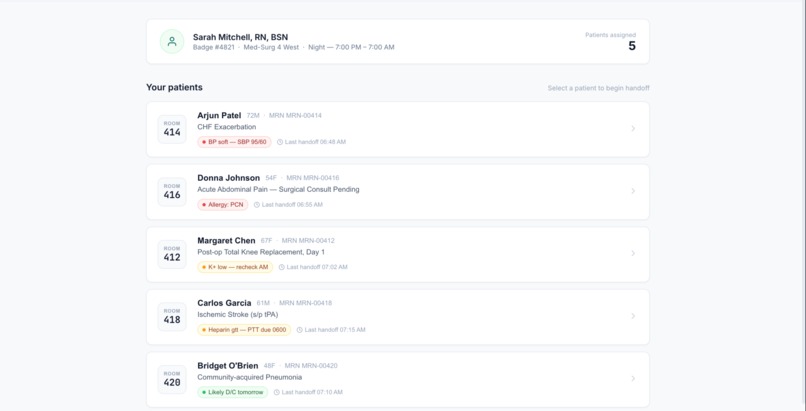Viewport: 806px width, 411px height.
Task: Click '48F' age label for Bridget O'Brien
Action: [x=269, y=366]
